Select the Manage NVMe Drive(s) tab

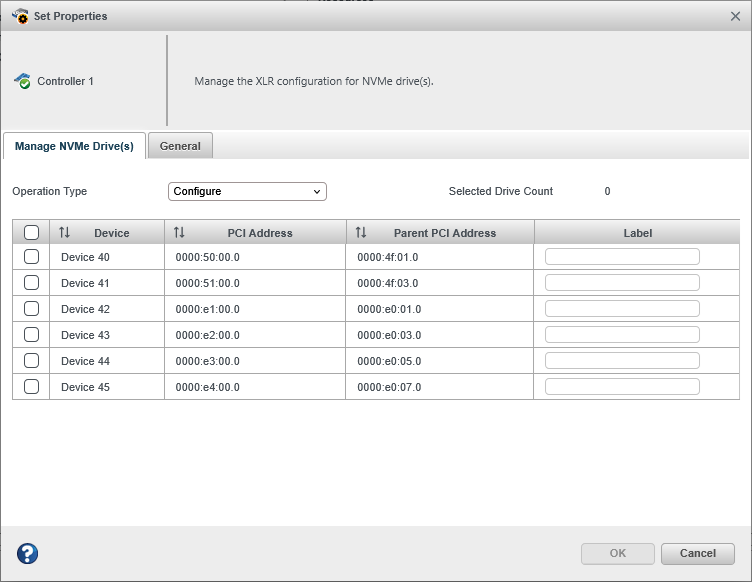pos(74,146)
